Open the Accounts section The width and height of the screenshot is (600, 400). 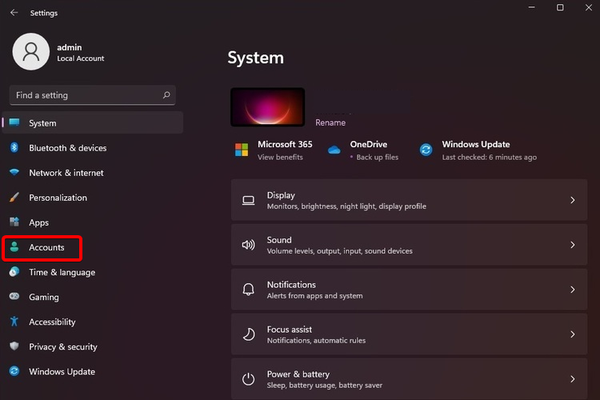[46, 247]
